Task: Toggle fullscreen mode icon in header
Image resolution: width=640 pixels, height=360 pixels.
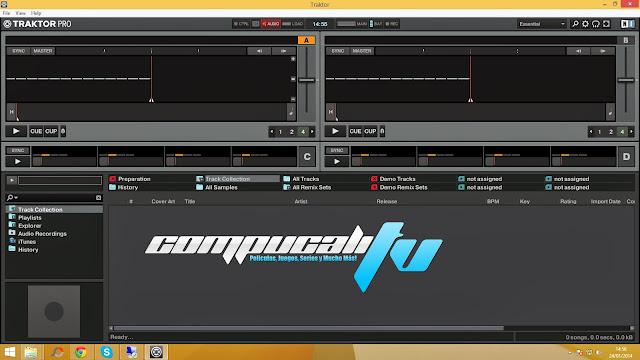Action: [x=607, y=24]
